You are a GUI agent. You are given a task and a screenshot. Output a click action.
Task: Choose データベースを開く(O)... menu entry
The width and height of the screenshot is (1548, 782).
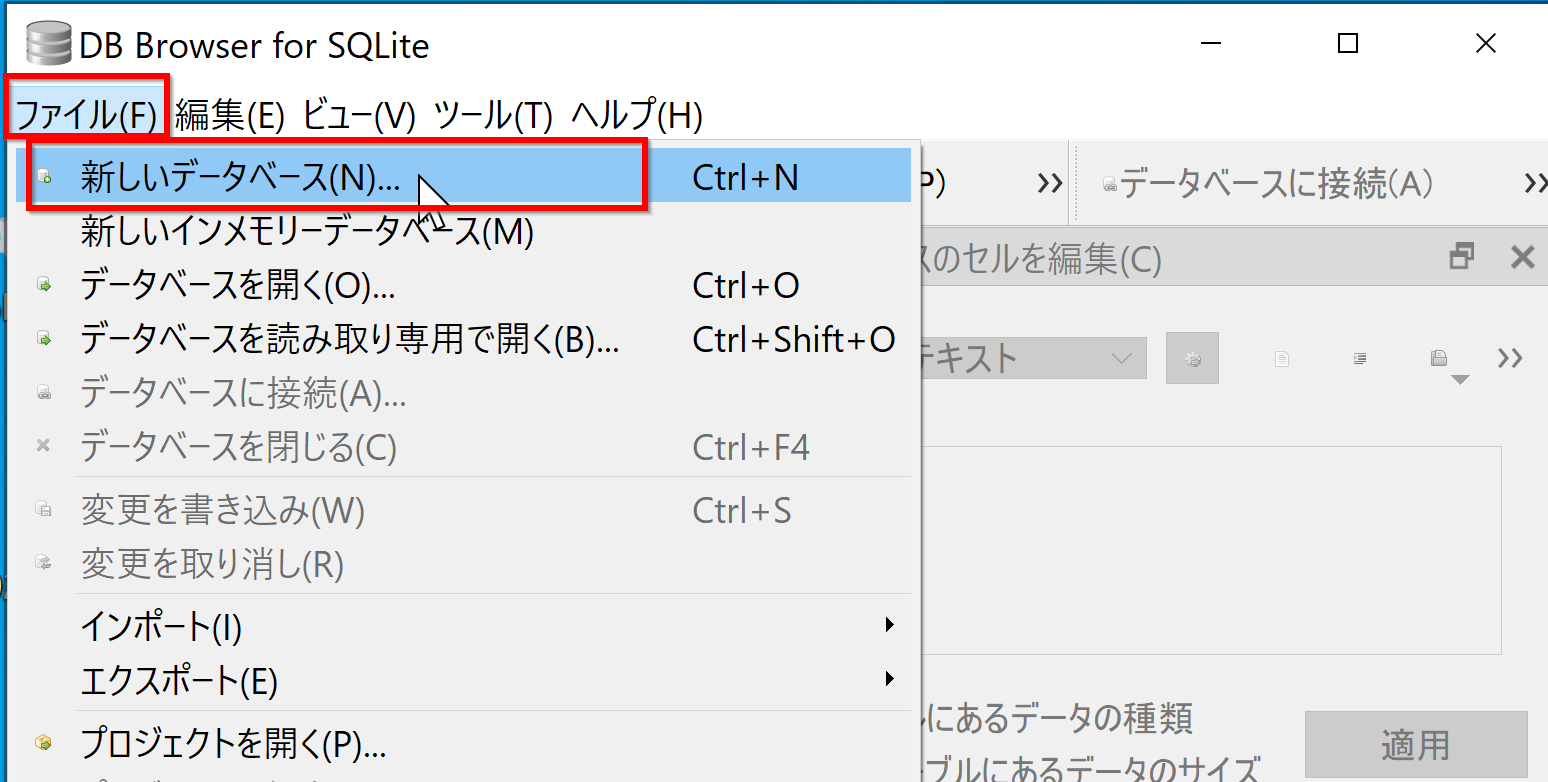click(x=465, y=286)
